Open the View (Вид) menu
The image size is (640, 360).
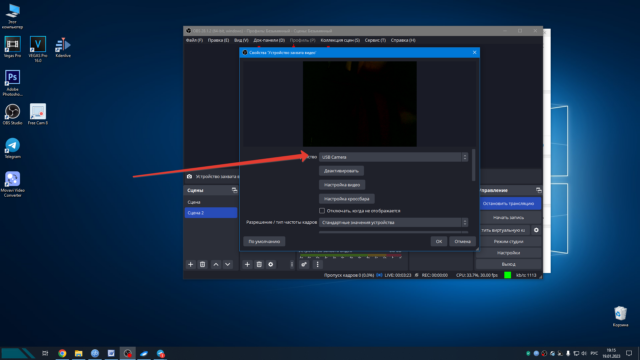[x=241, y=40]
